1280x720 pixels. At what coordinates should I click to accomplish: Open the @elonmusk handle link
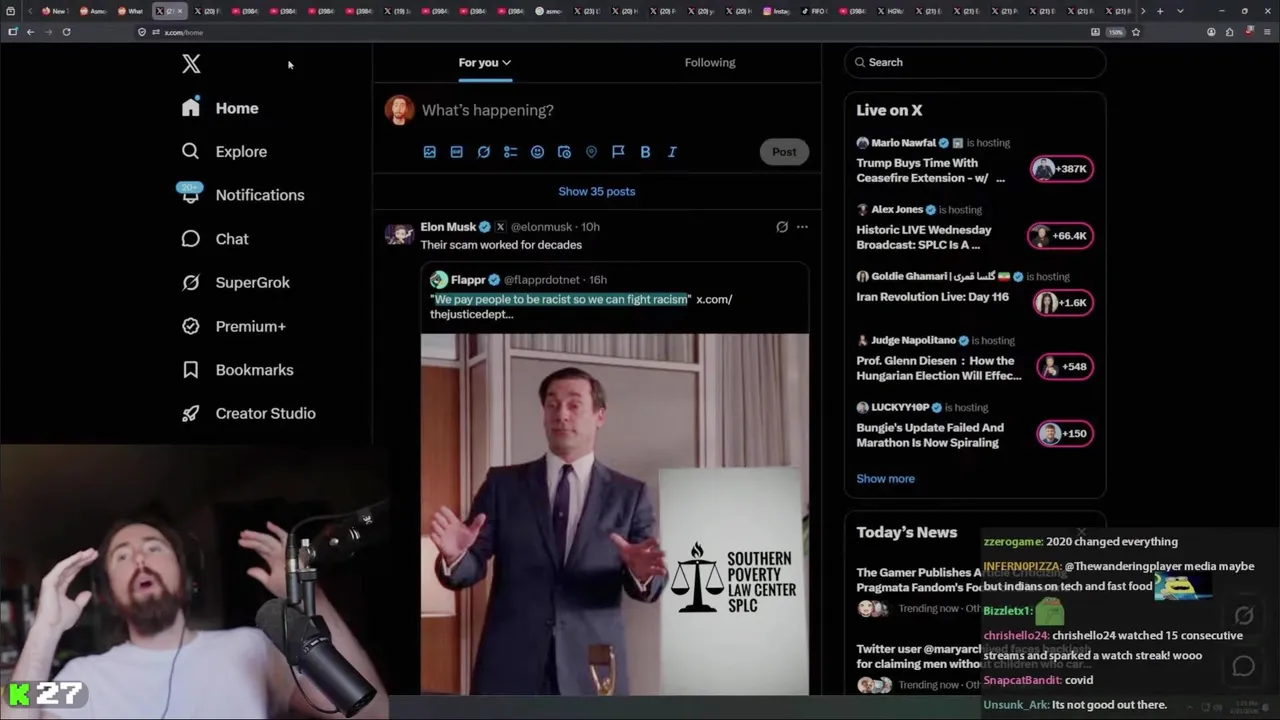(541, 227)
